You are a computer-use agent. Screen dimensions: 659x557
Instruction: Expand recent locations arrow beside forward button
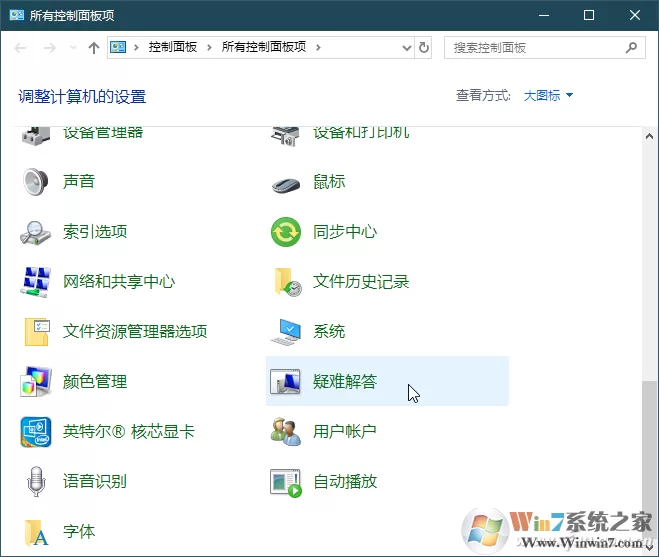[73, 47]
